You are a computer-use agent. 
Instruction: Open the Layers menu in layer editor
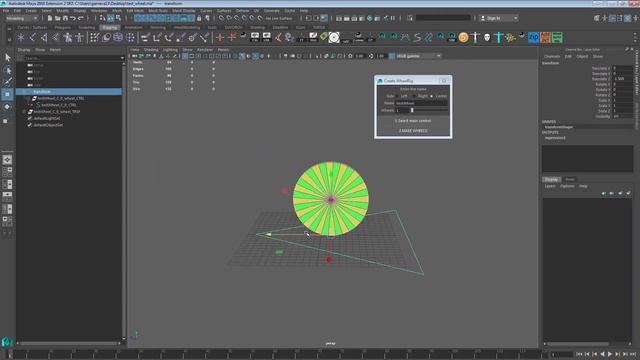(550, 186)
